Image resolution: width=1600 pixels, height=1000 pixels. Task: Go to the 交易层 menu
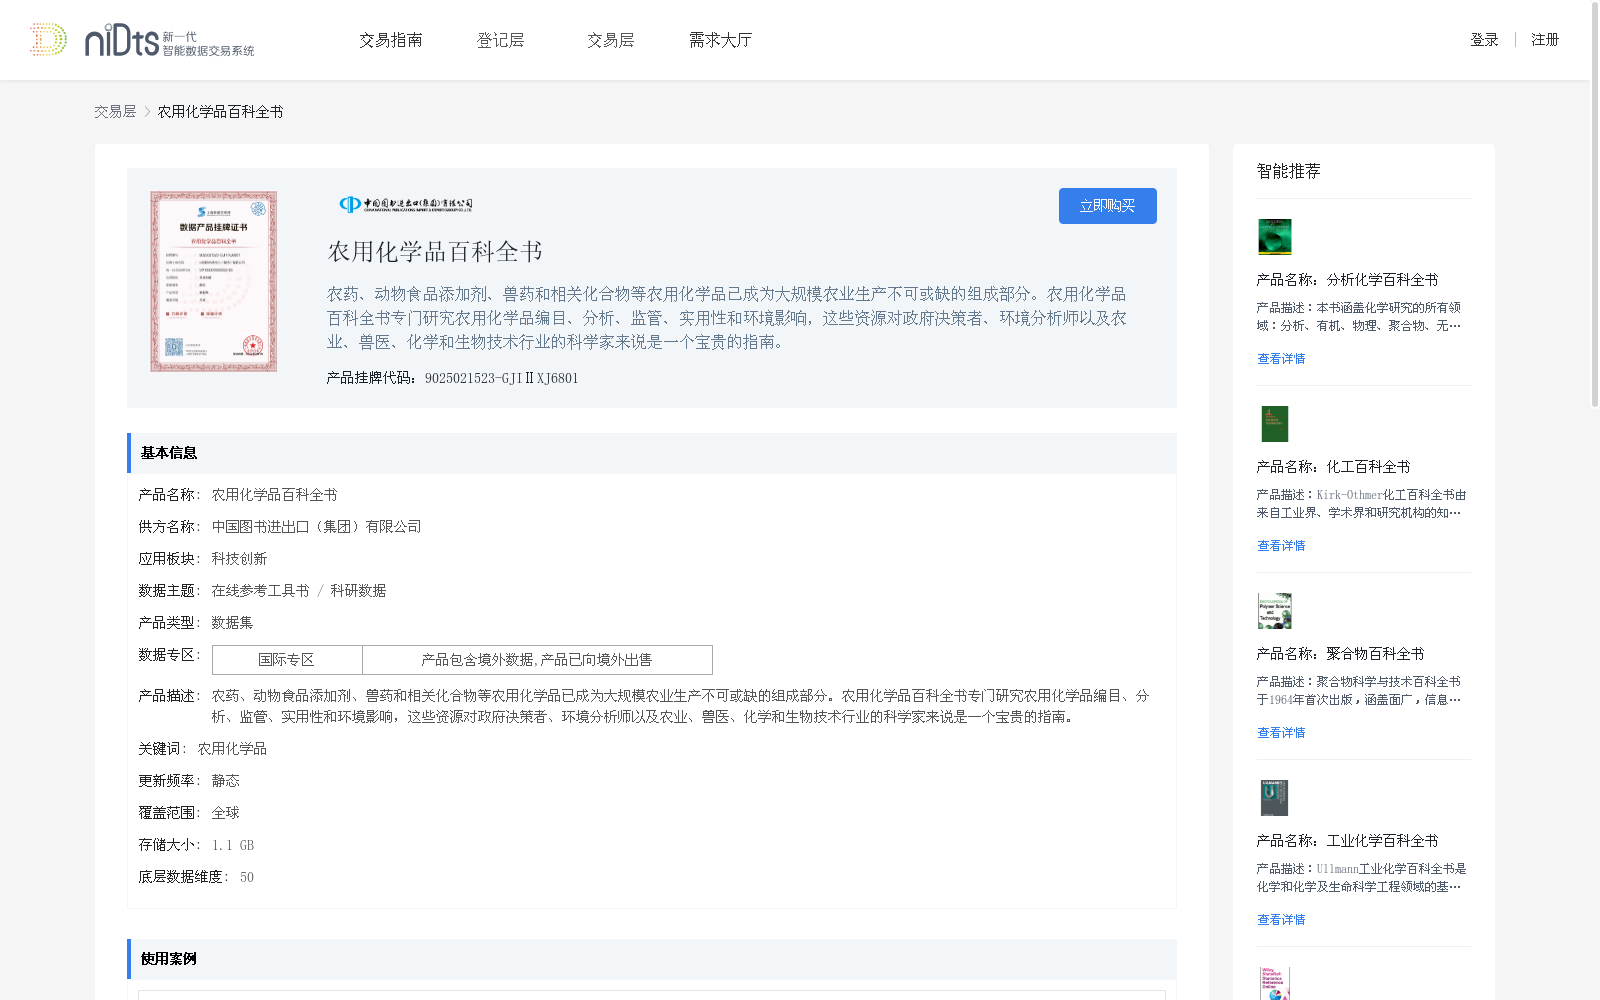click(611, 40)
